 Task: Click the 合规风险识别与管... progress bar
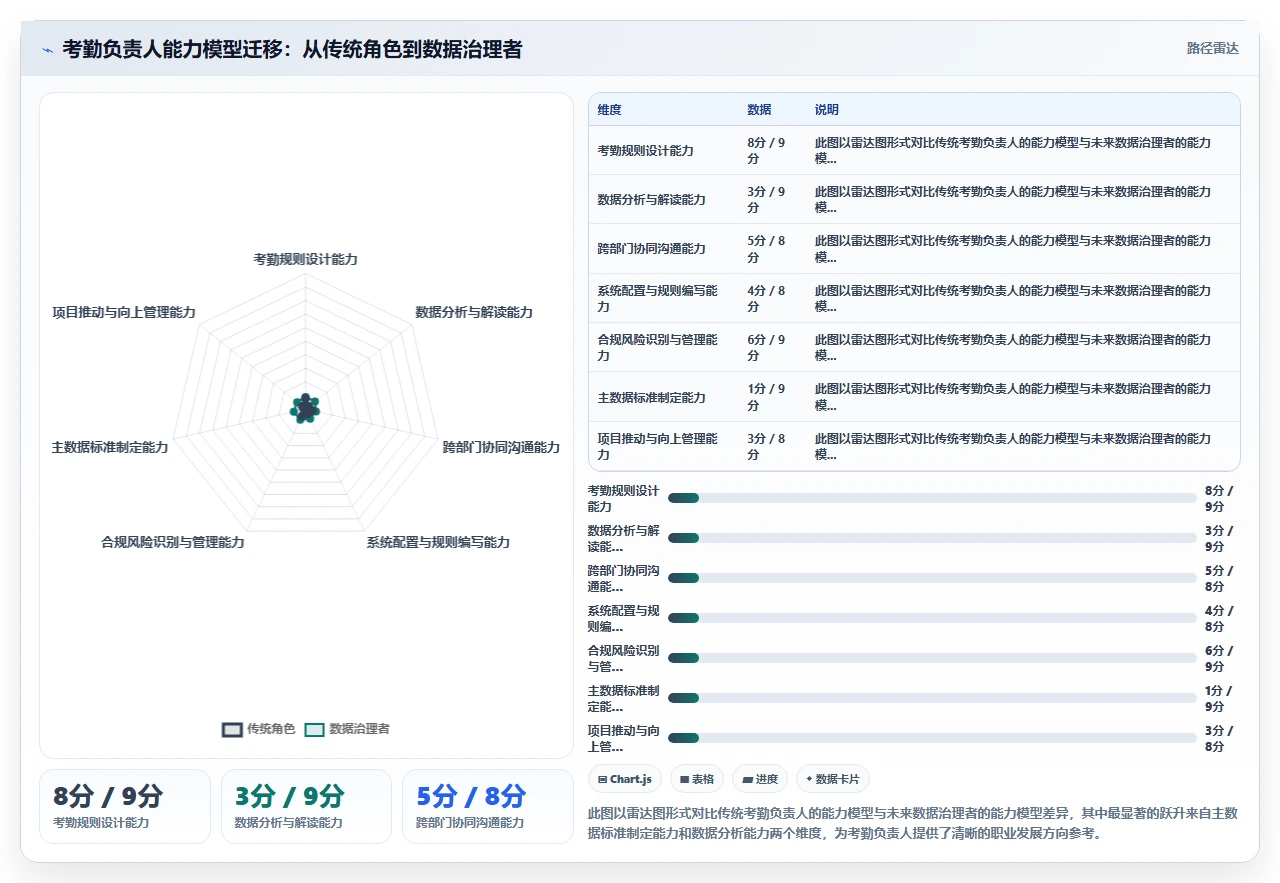[x=932, y=658]
